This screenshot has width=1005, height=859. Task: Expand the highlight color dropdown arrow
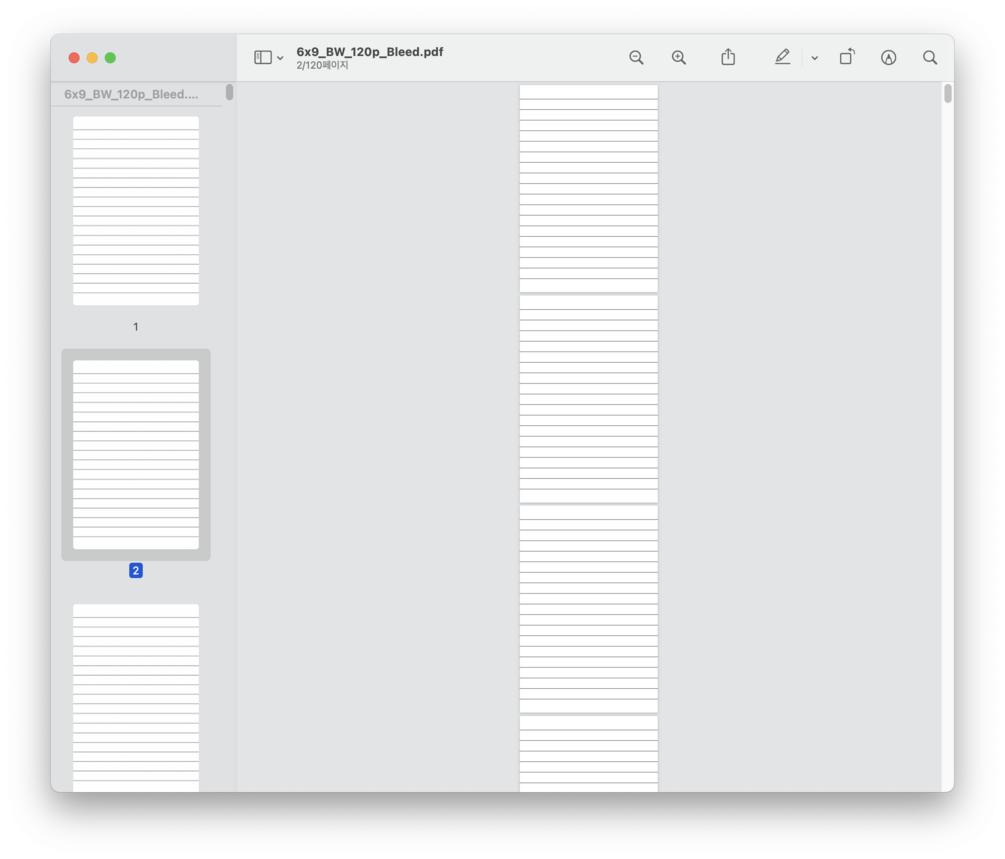click(x=815, y=58)
